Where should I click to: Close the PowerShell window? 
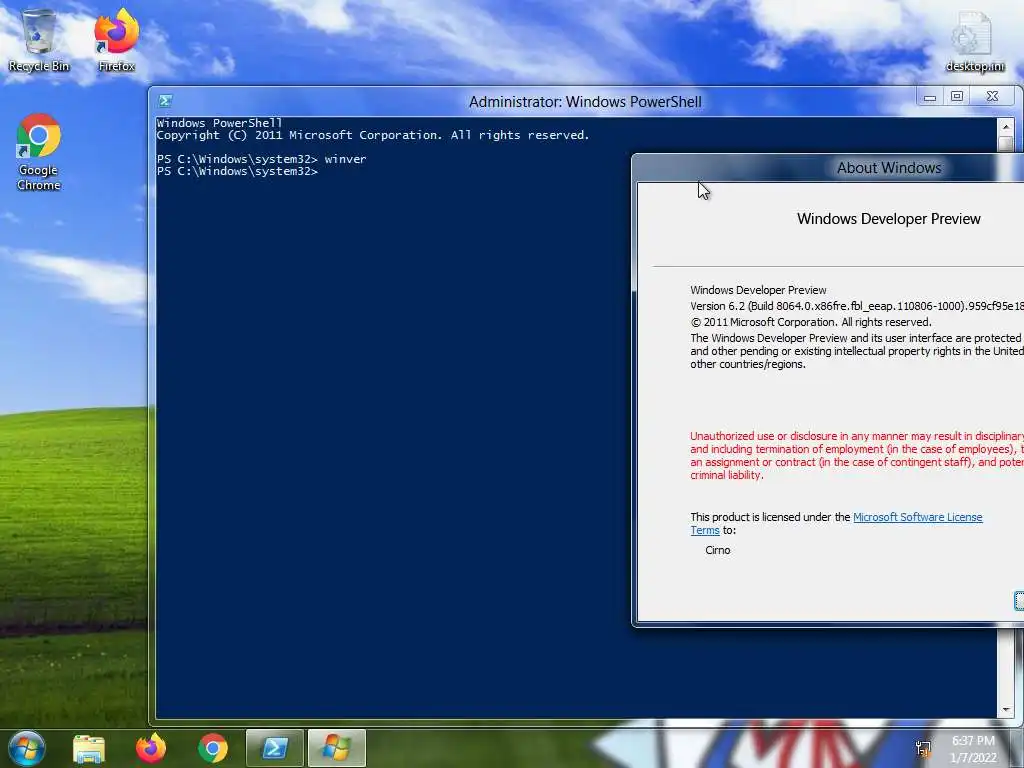click(x=992, y=97)
